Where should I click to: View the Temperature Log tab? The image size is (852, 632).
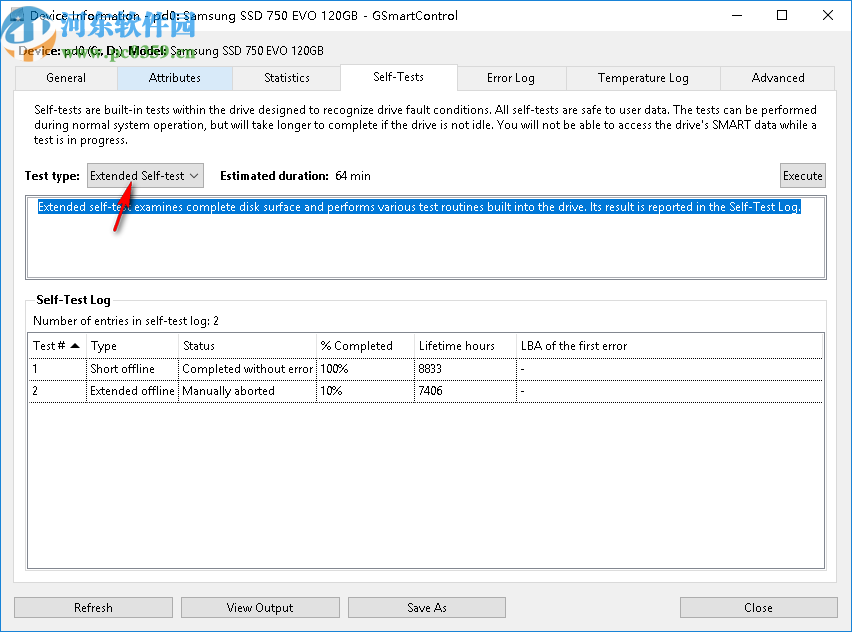tap(643, 78)
